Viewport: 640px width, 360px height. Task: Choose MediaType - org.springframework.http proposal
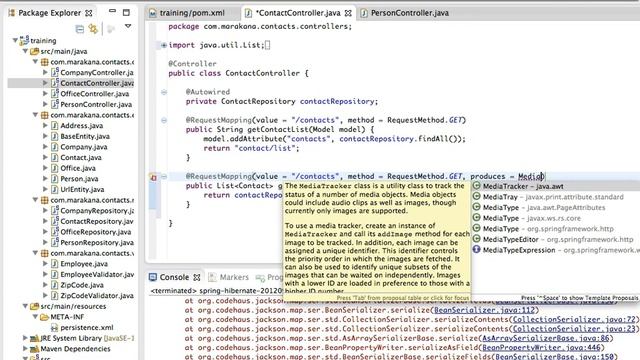click(556, 229)
